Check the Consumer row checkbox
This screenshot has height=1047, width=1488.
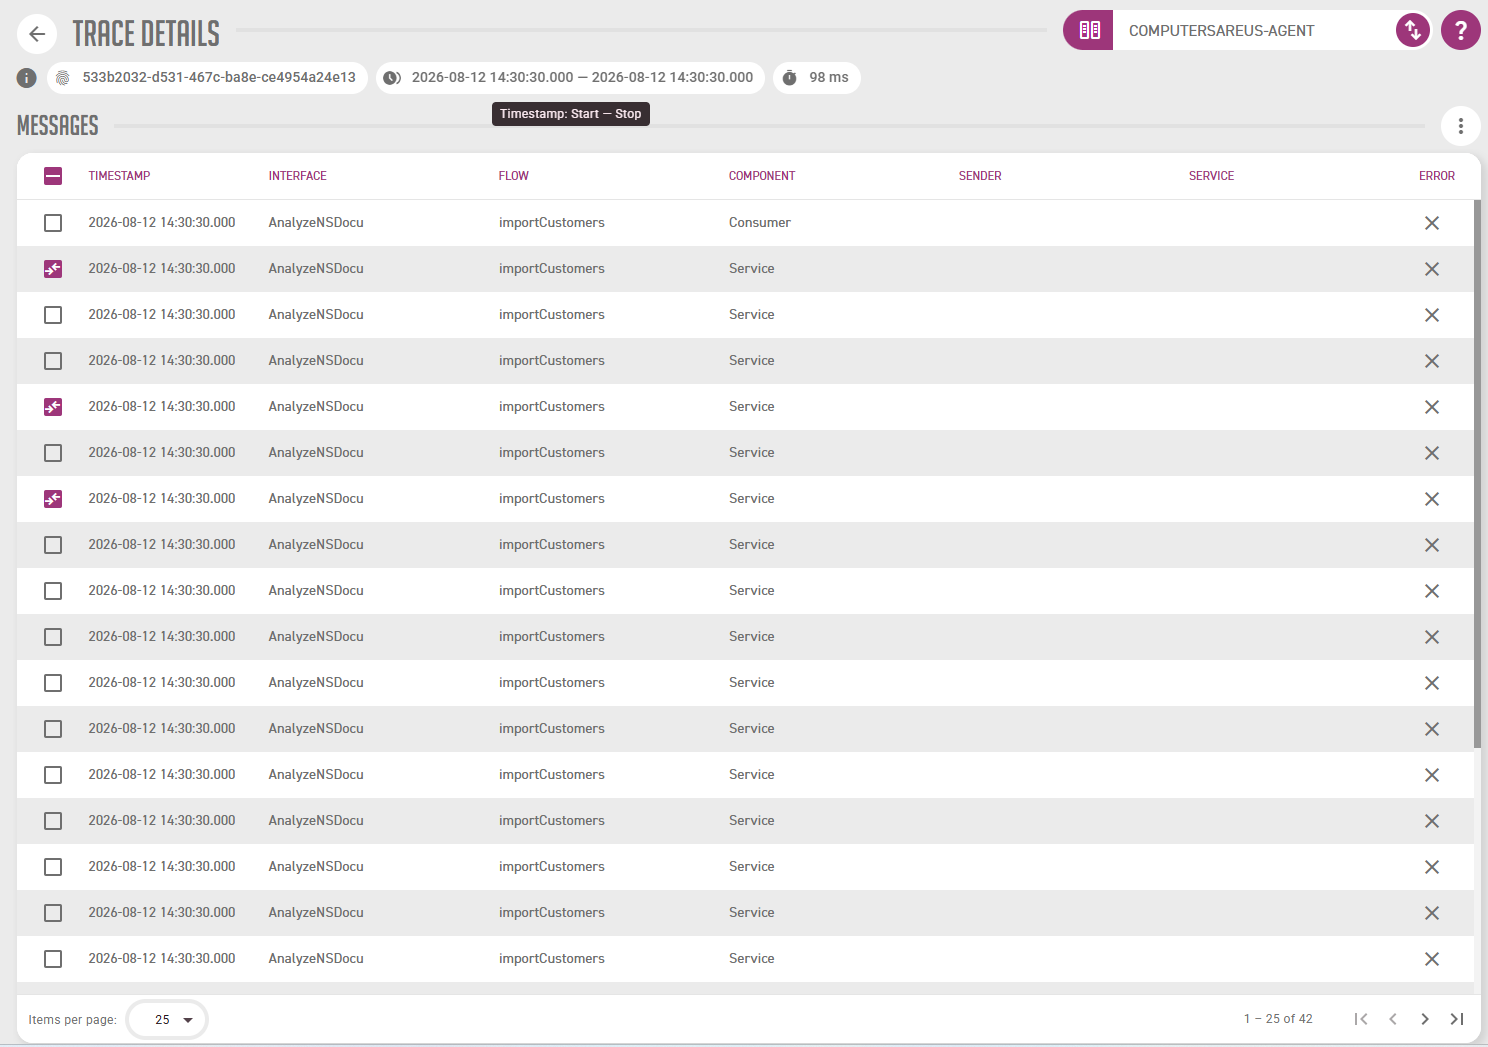pyautogui.click(x=53, y=223)
